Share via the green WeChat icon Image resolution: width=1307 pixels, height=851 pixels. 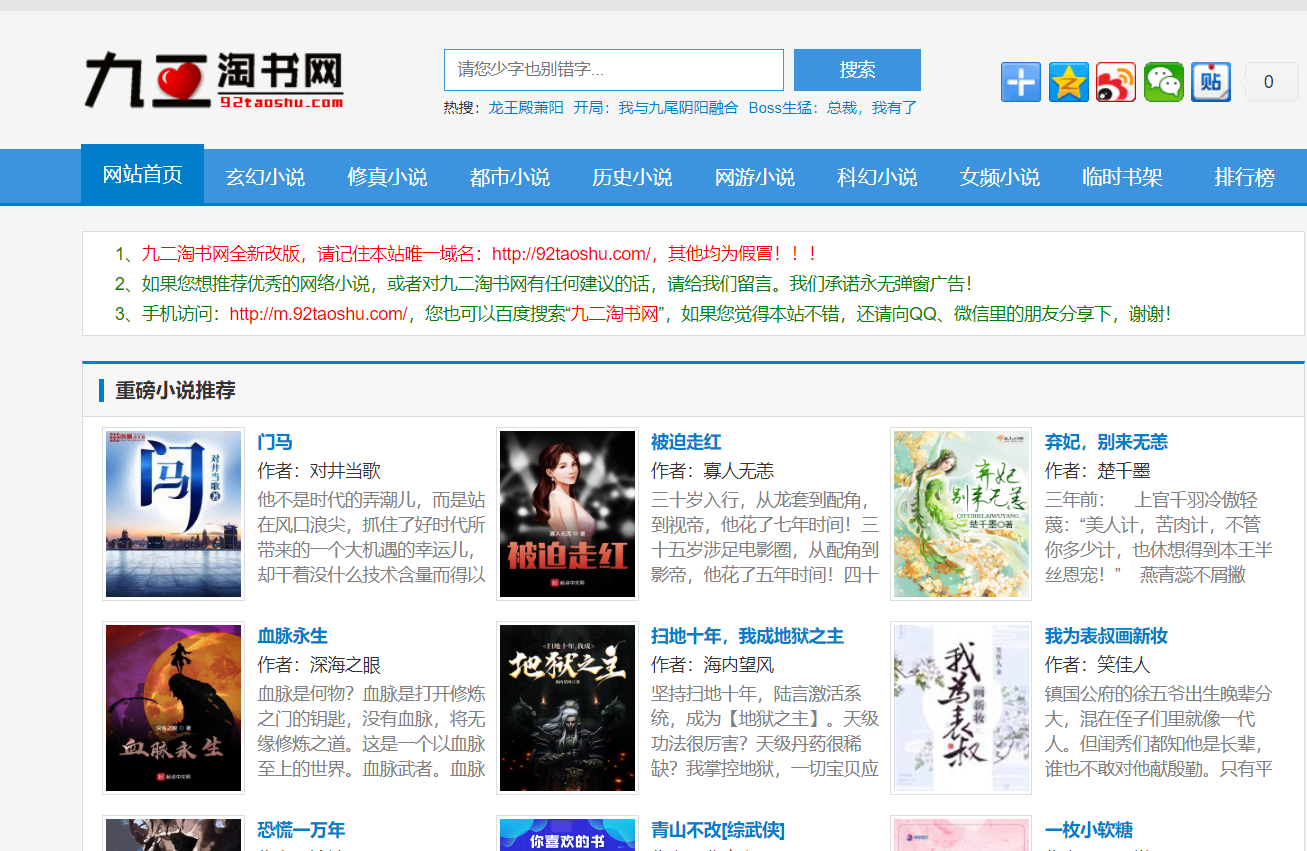(x=1164, y=82)
